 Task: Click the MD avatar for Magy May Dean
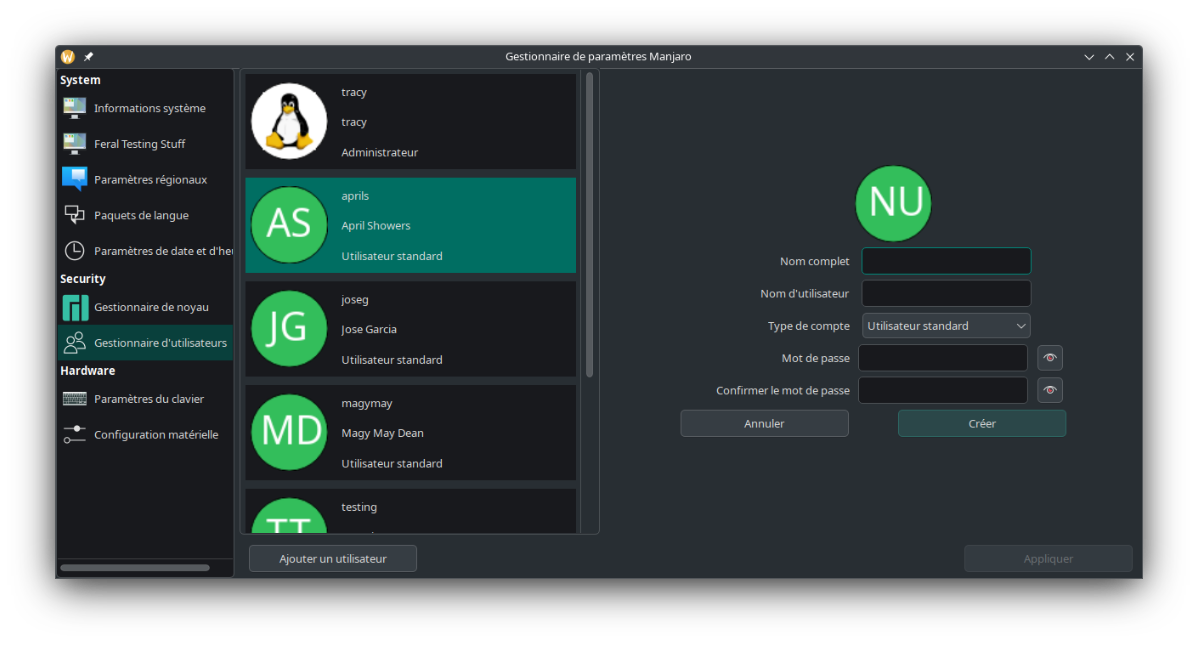289,433
